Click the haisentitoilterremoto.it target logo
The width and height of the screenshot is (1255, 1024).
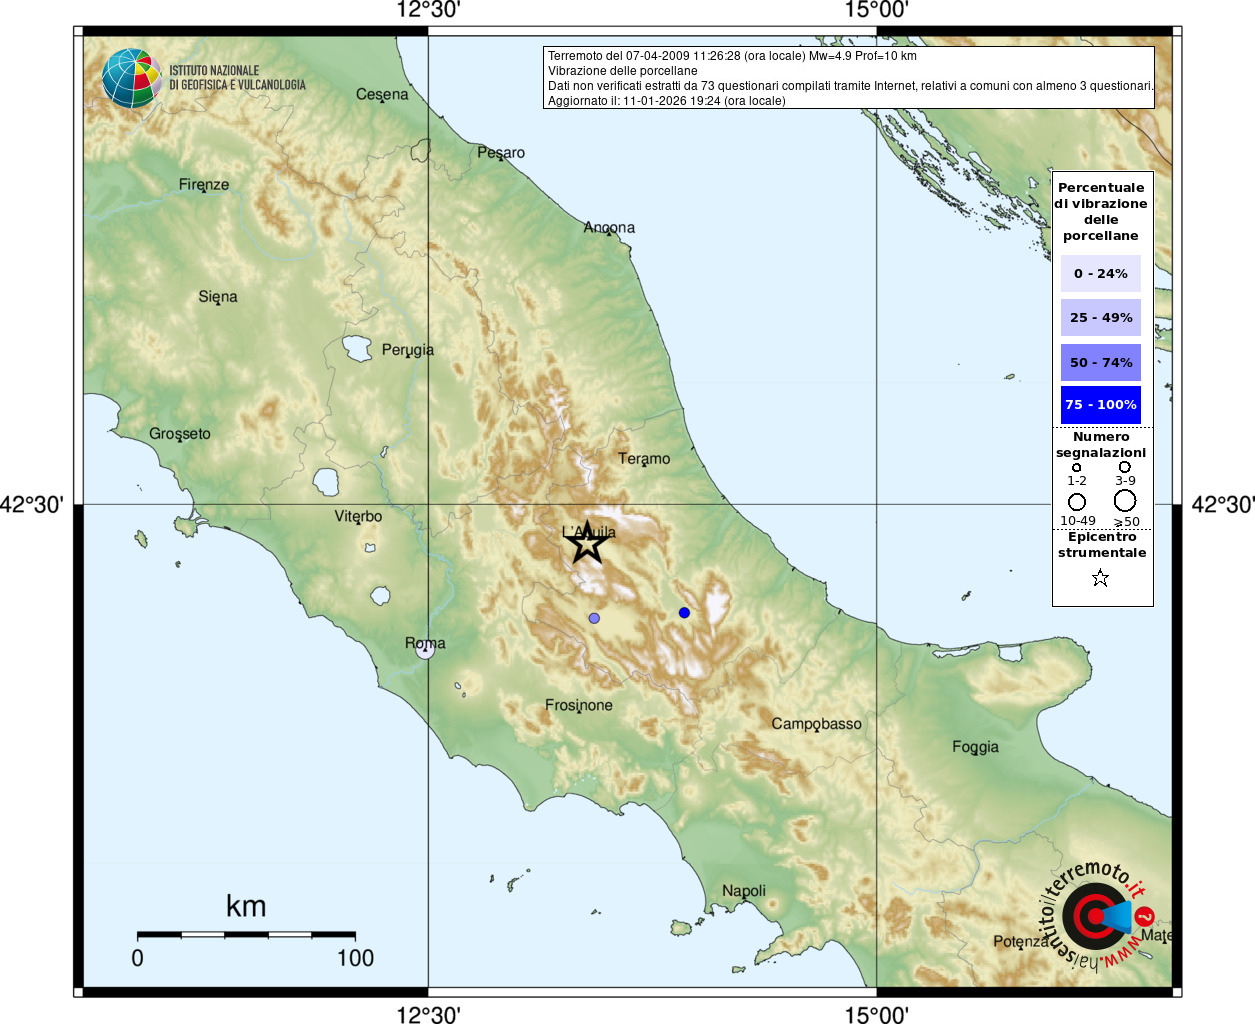(1097, 915)
